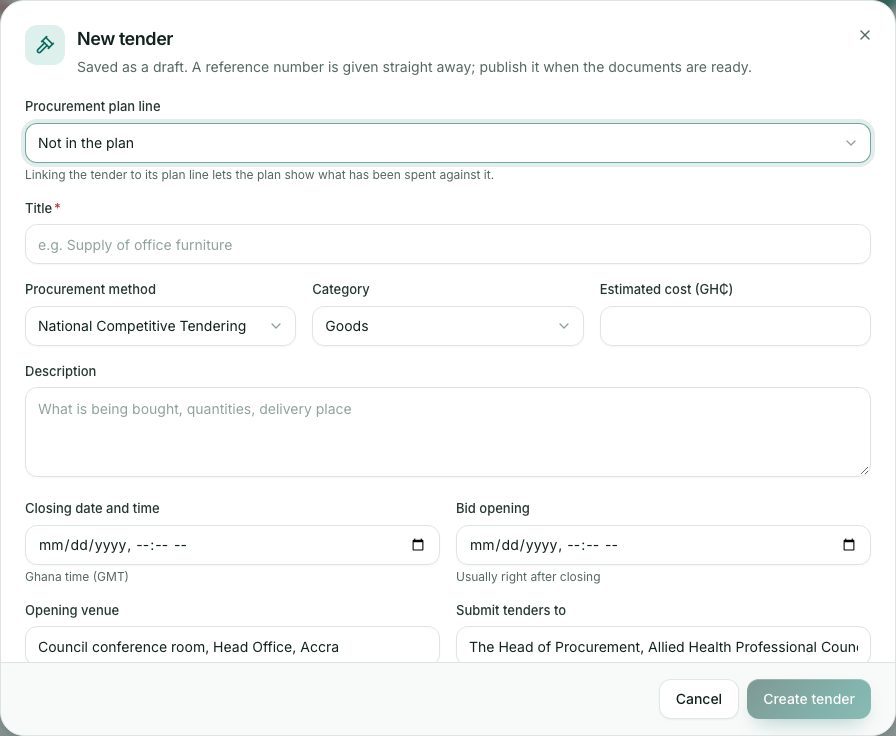Open the Category dropdown

[x=447, y=326]
